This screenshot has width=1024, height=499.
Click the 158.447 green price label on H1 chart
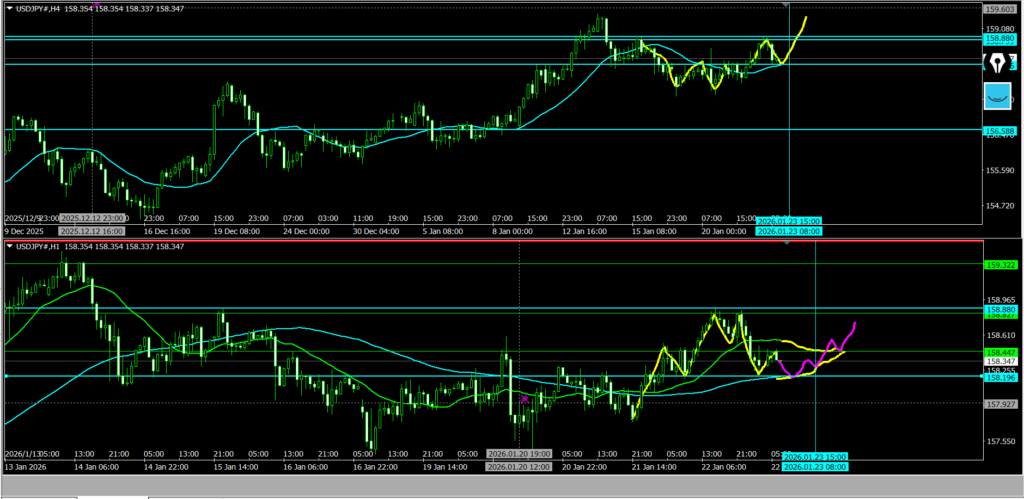pos(1000,353)
